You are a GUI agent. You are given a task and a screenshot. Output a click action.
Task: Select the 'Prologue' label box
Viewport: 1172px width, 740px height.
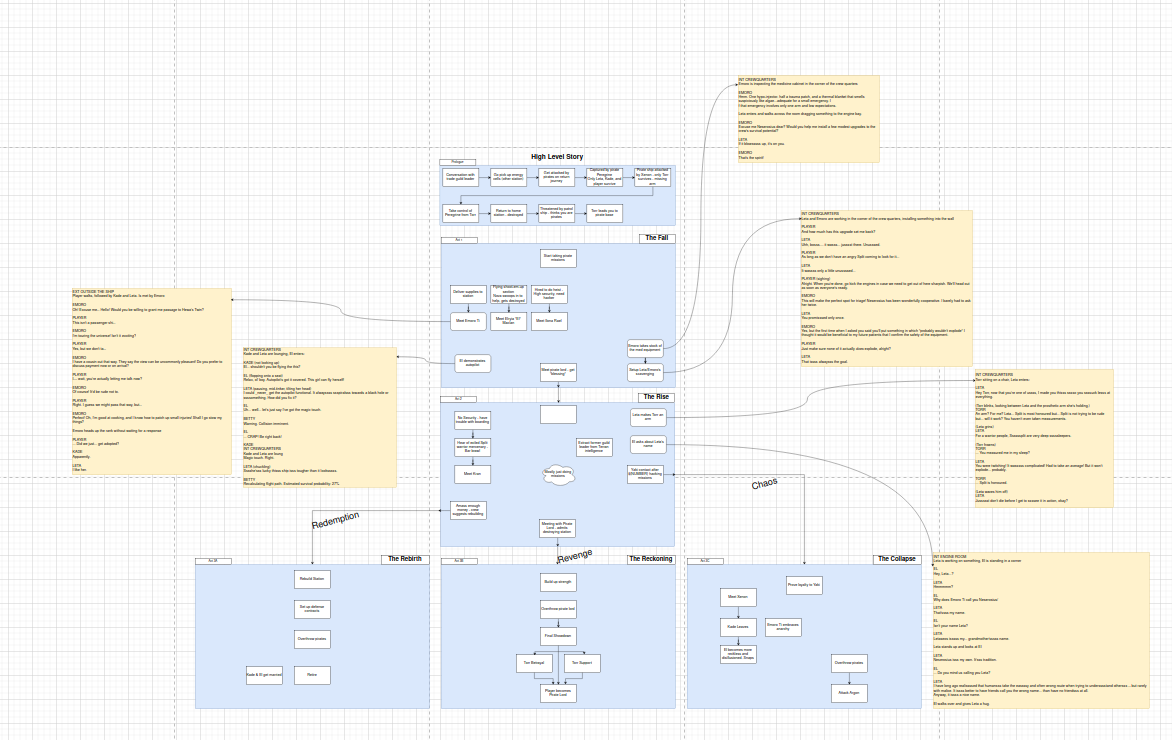click(457, 162)
